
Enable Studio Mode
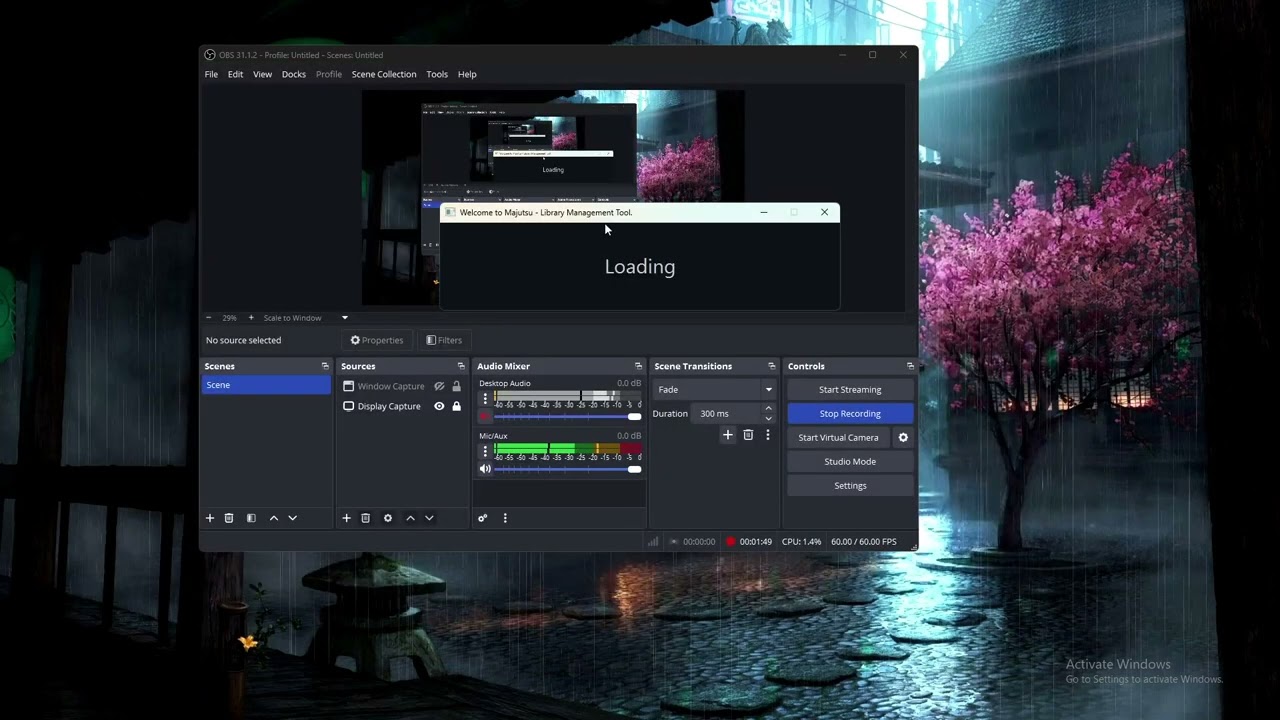850,461
